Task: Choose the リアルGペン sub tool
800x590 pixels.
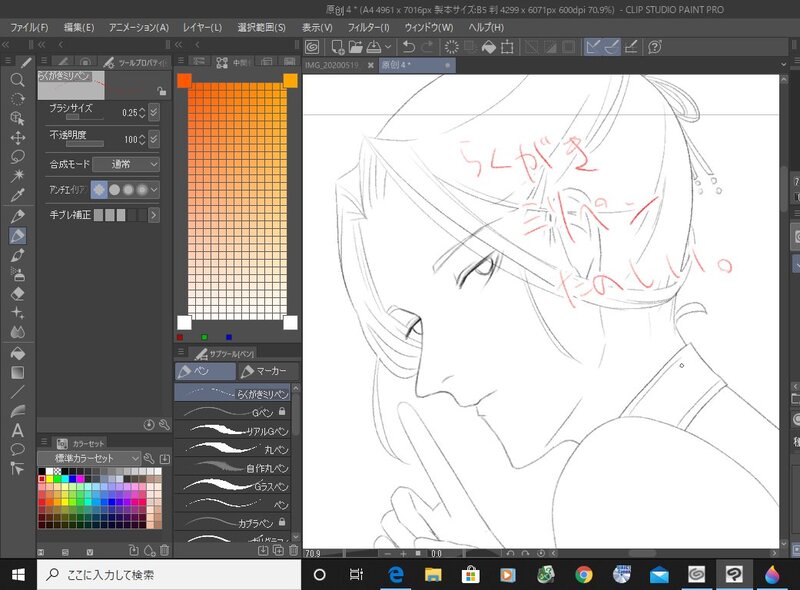Action: (235, 431)
